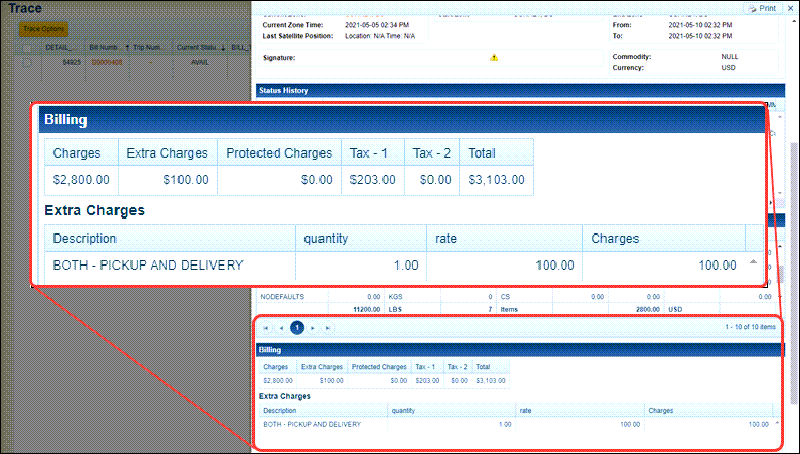
Task: Click the AVAIL status cell
Action: pos(199,62)
